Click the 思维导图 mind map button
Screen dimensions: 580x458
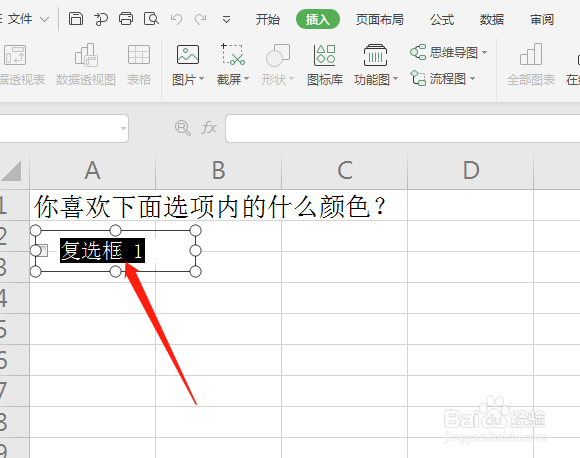click(x=444, y=53)
